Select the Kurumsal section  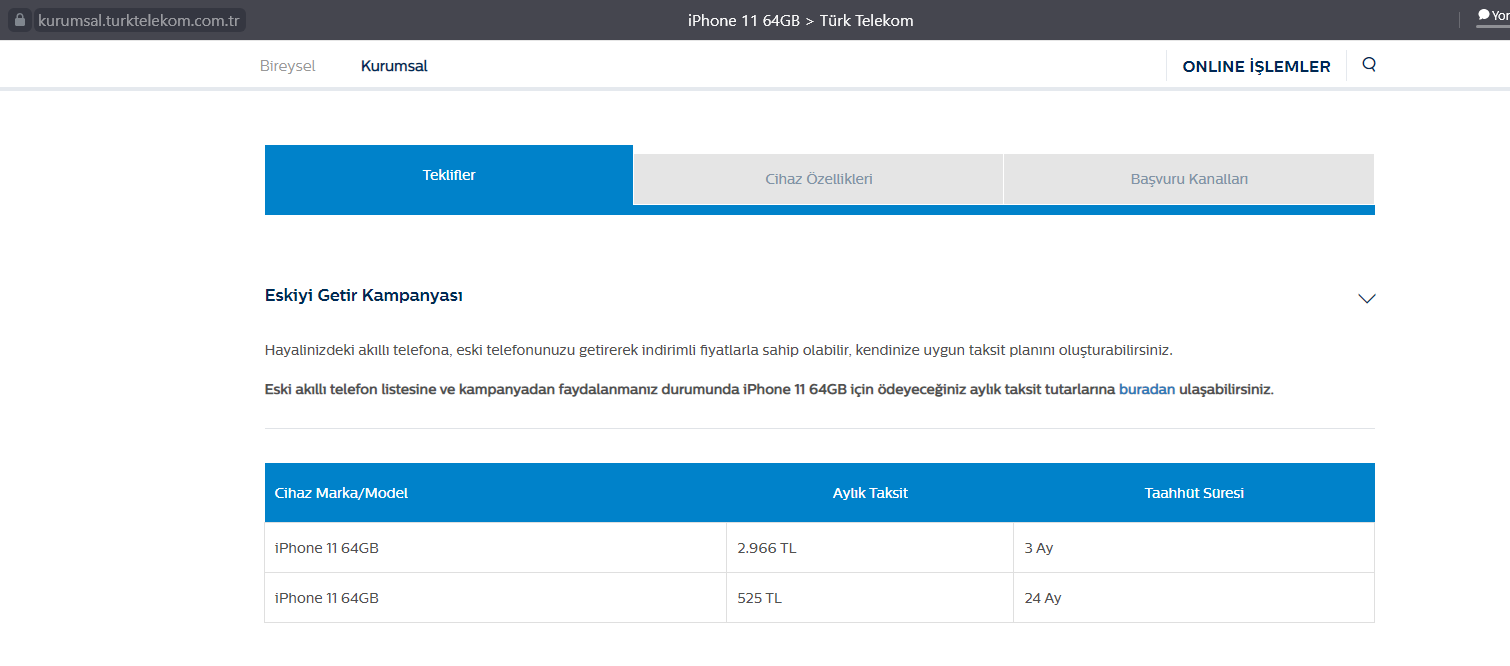click(394, 66)
